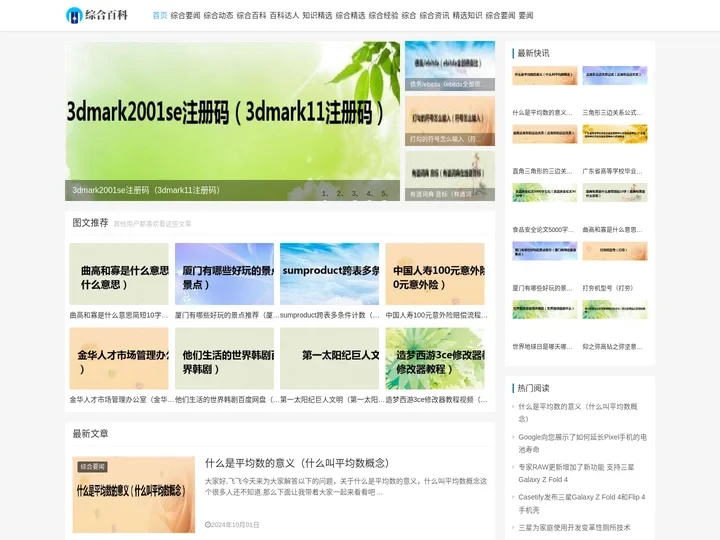Open sidebar link 厦门有哪些好玩的景…

coord(542,288)
